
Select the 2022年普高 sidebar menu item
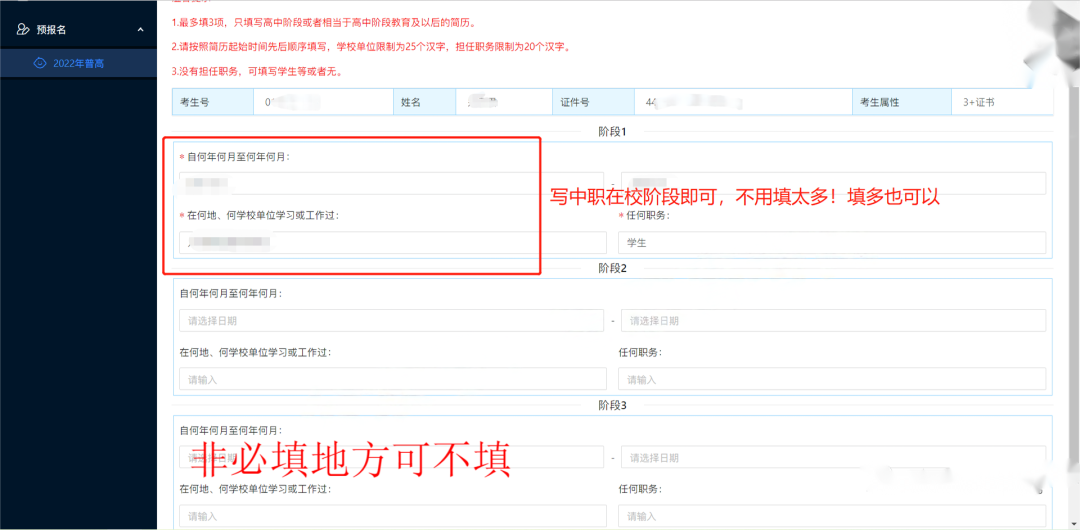pyautogui.click(x=78, y=63)
